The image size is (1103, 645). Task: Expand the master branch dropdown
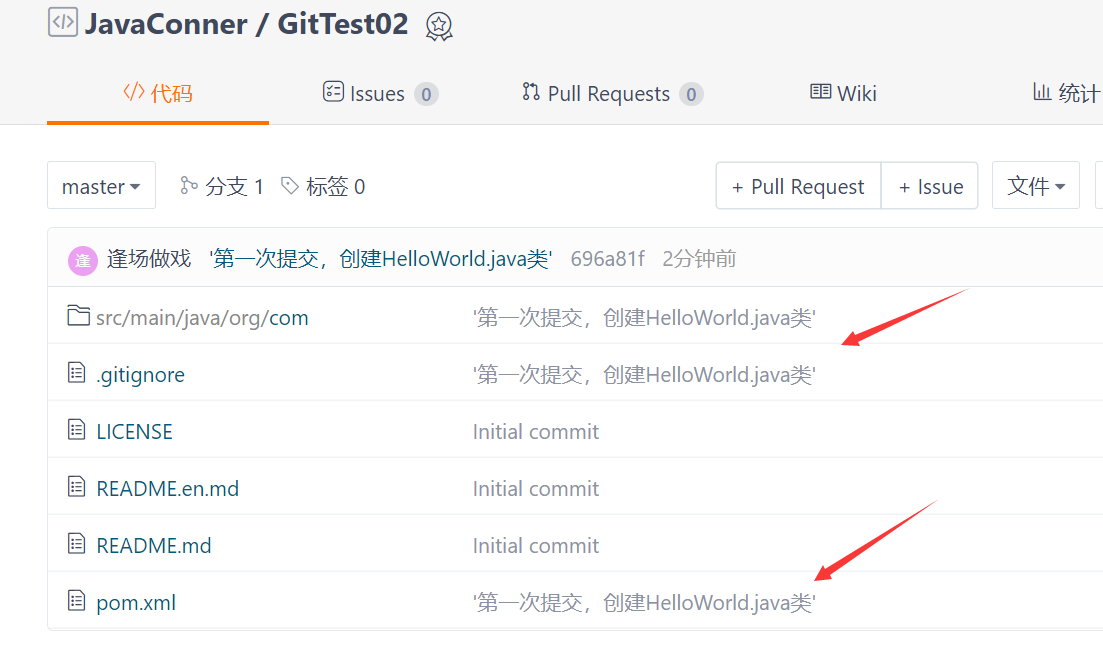point(101,186)
